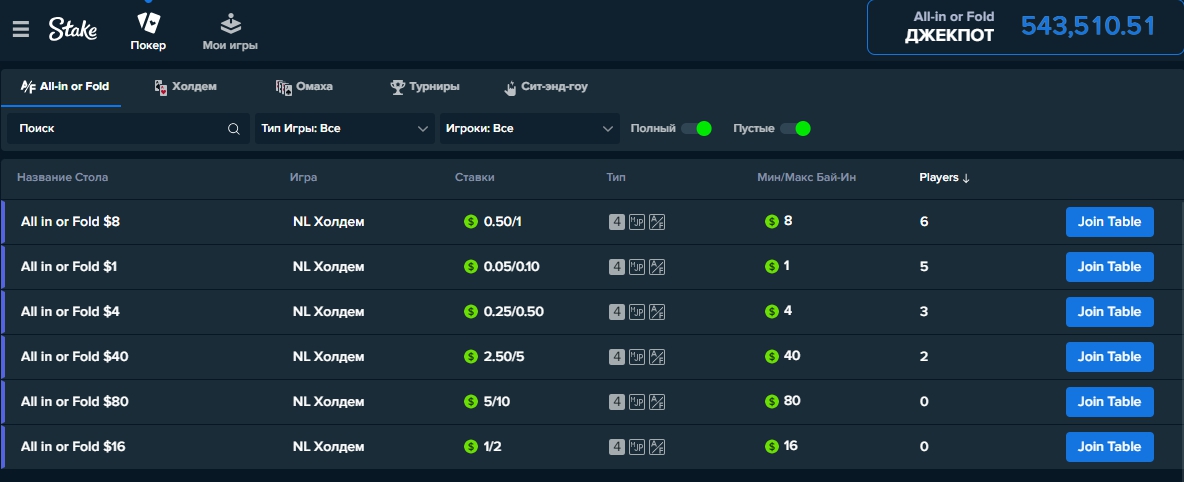
Task: Click the 4-player type icon in $8 row
Action: click(617, 222)
